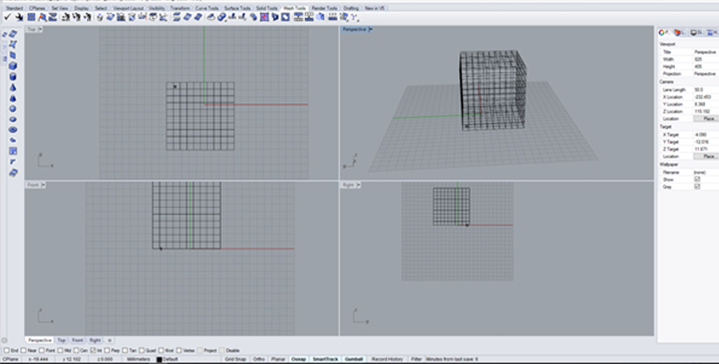Uncheck the wallpaper Show checkbox
719x364 pixels.
point(697,180)
